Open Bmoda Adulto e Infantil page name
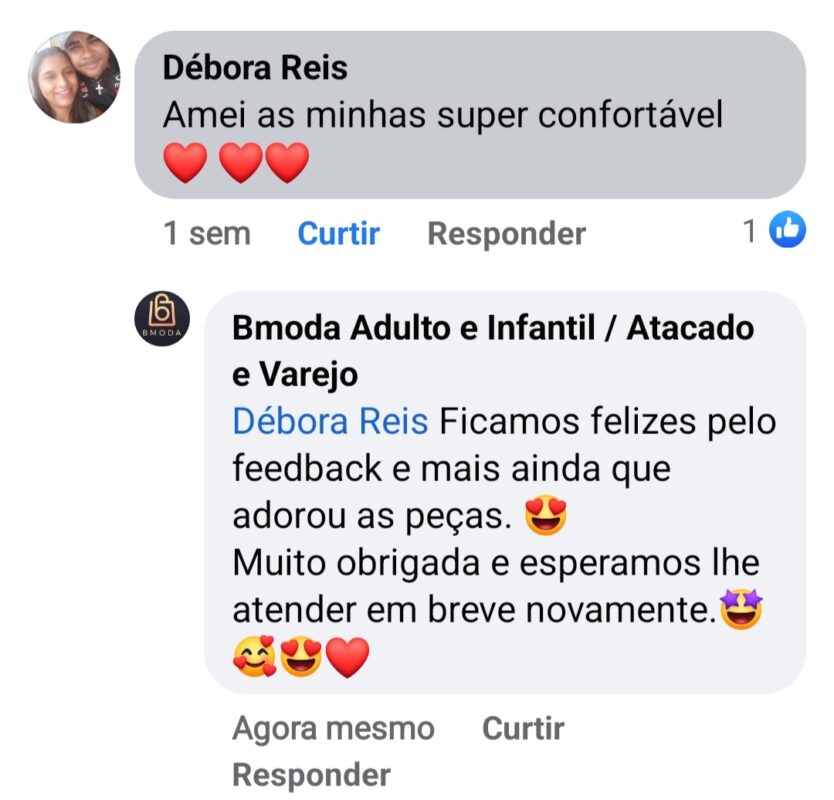 (493, 351)
